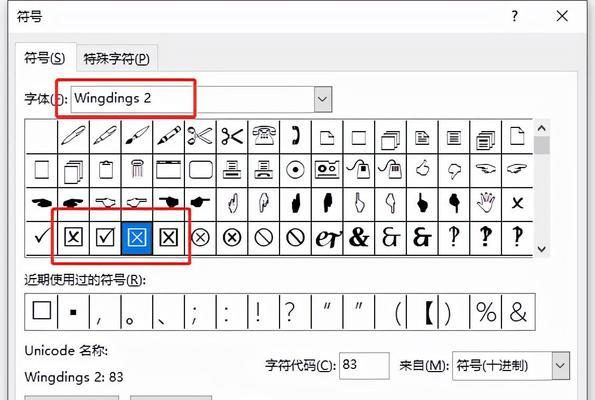
Task: Click the symbol grid scroll up arrow
Action: [541, 129]
